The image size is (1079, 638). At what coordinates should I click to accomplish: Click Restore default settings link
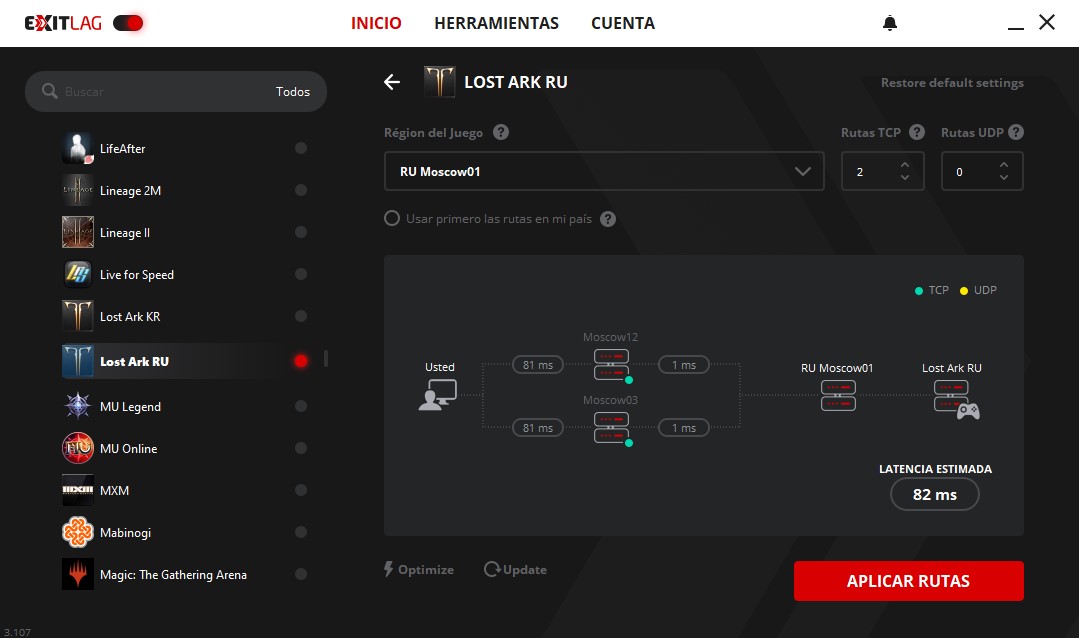[951, 83]
